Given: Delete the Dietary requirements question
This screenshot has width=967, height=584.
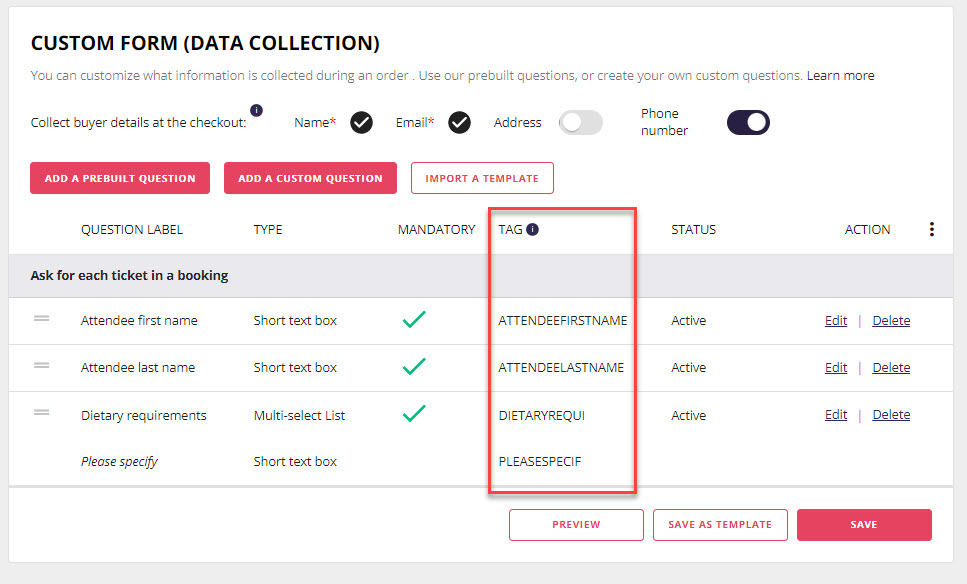Looking at the screenshot, I should [x=891, y=414].
